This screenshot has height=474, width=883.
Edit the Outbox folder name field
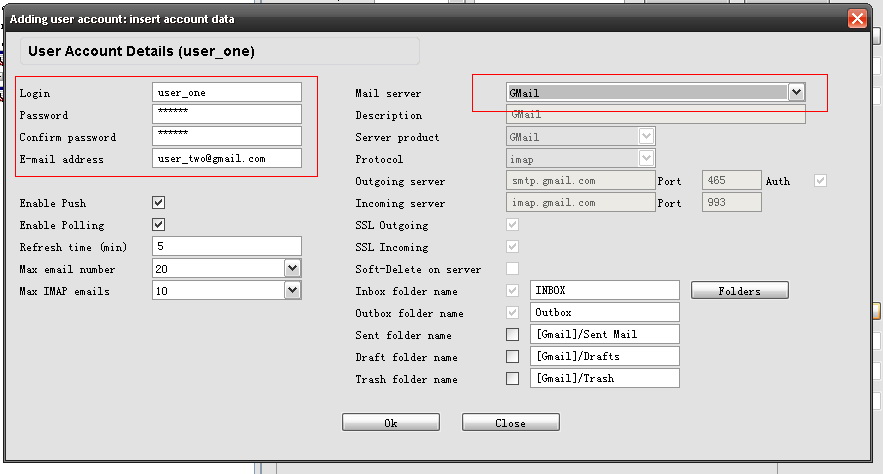click(605, 312)
